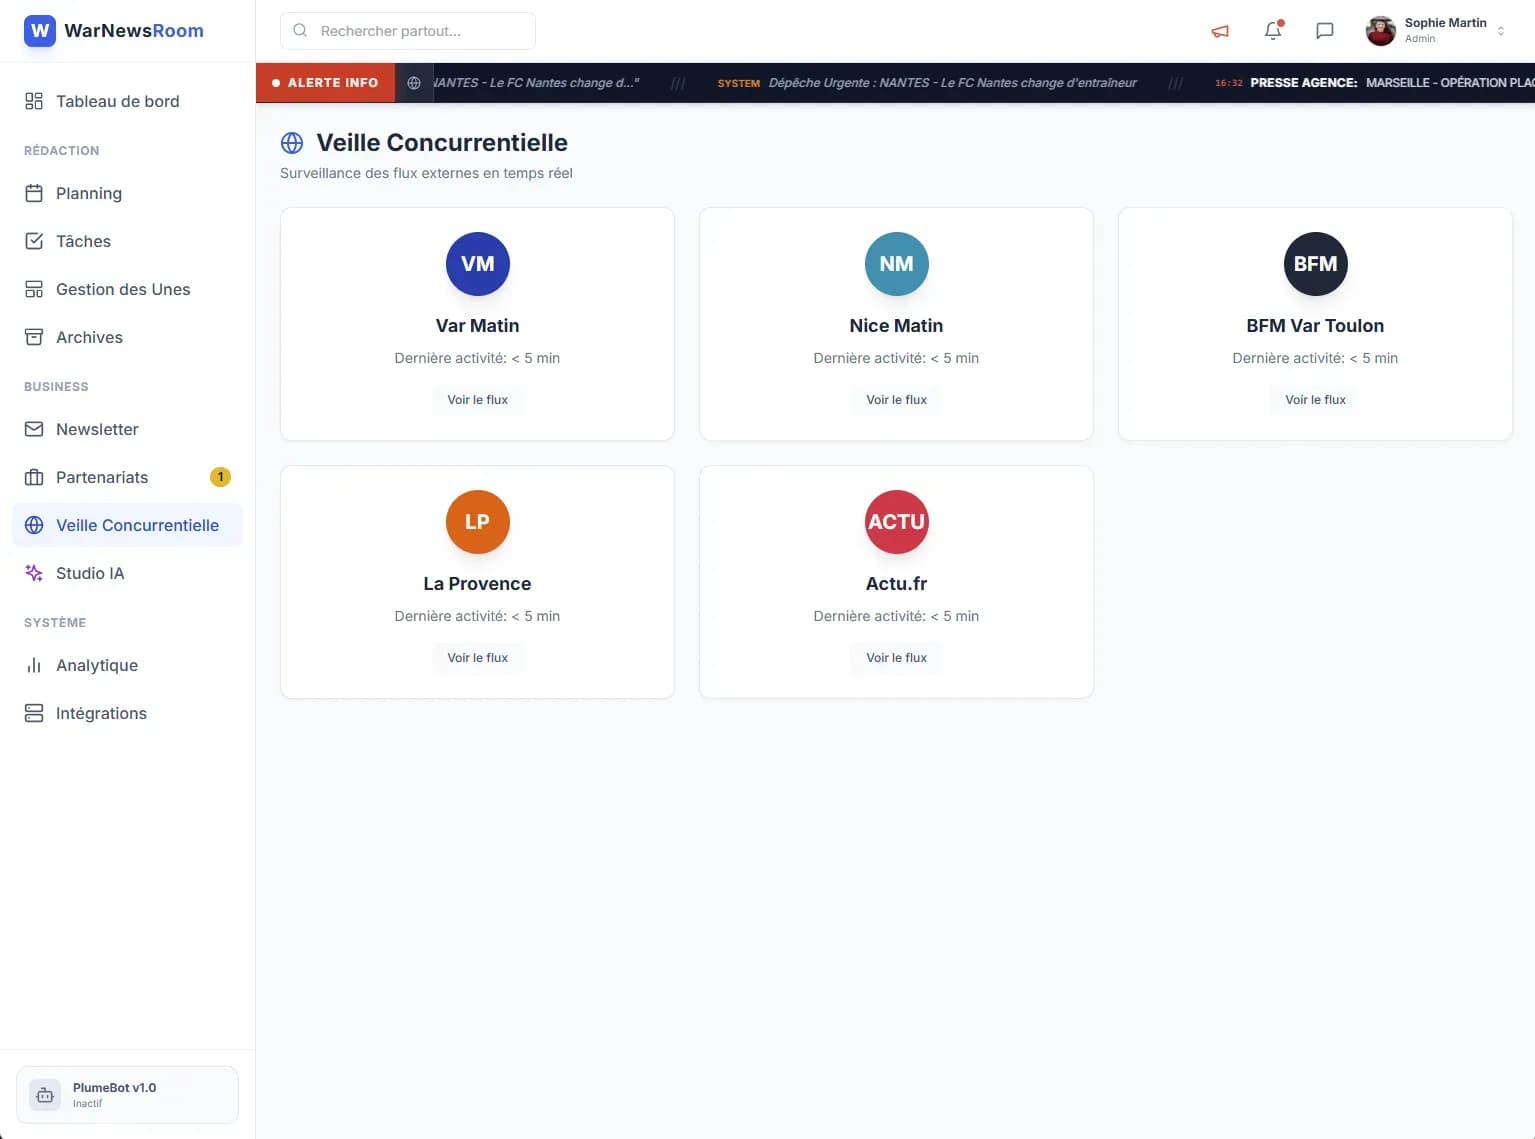Open the megaphone alerts icon

point(1220,31)
